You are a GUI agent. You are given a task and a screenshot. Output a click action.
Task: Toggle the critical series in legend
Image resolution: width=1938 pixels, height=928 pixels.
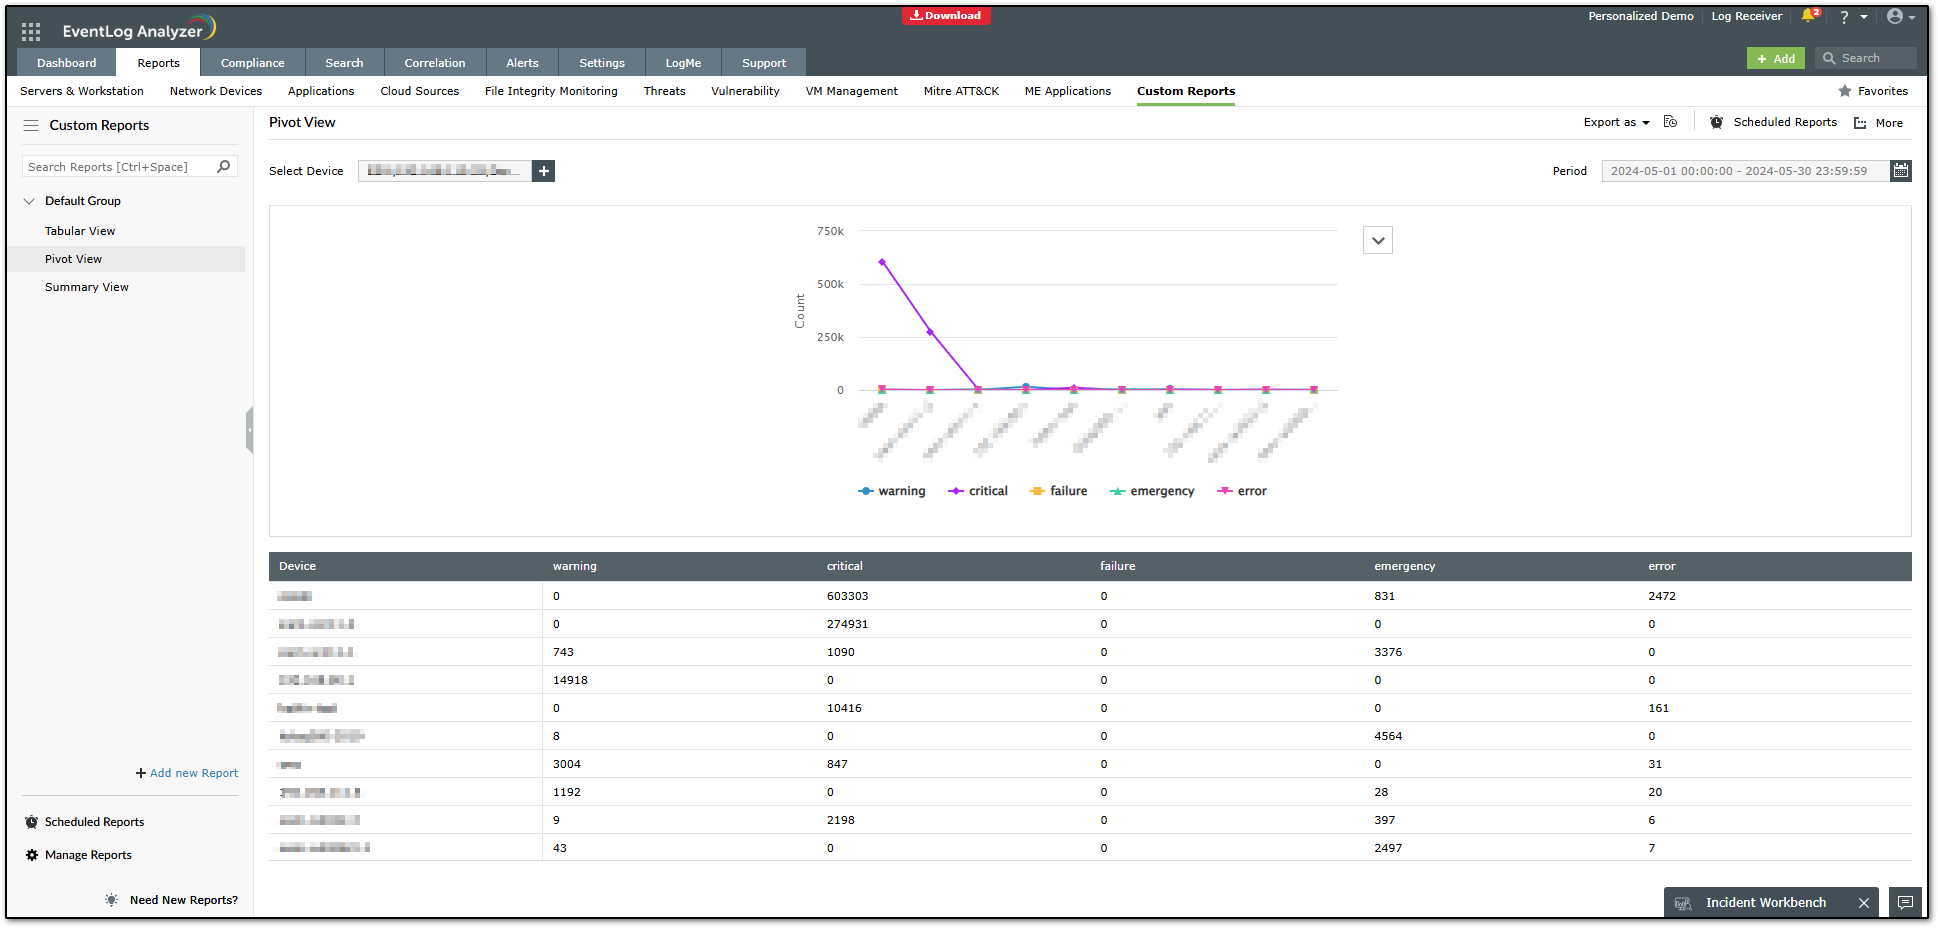click(978, 491)
